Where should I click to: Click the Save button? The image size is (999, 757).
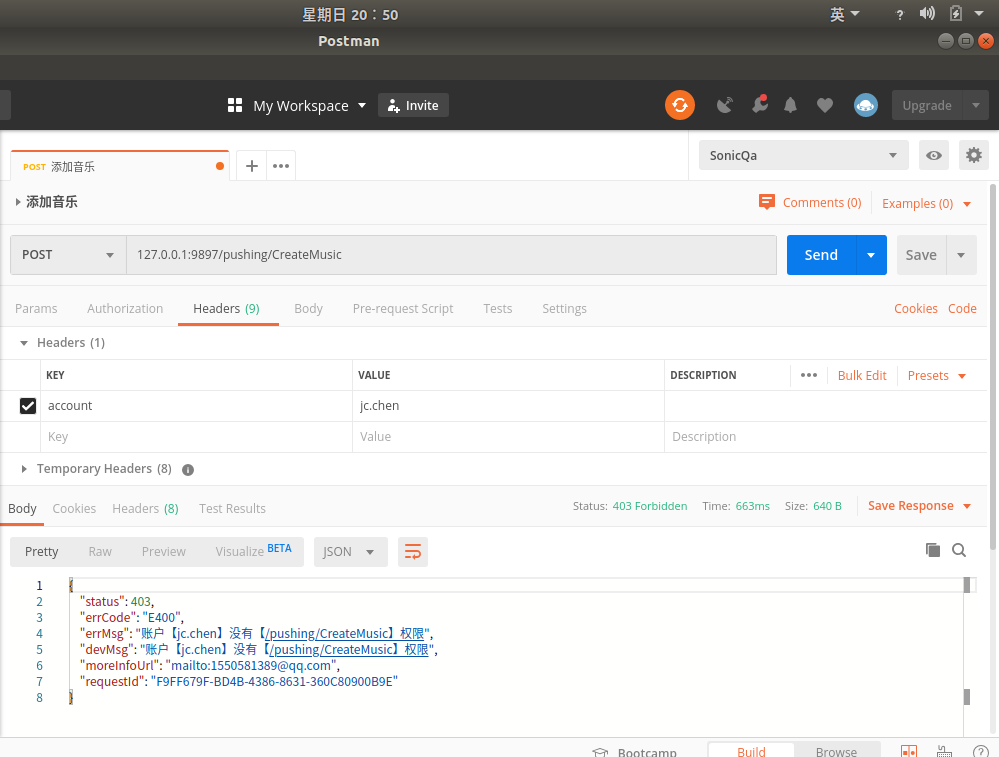(x=921, y=255)
